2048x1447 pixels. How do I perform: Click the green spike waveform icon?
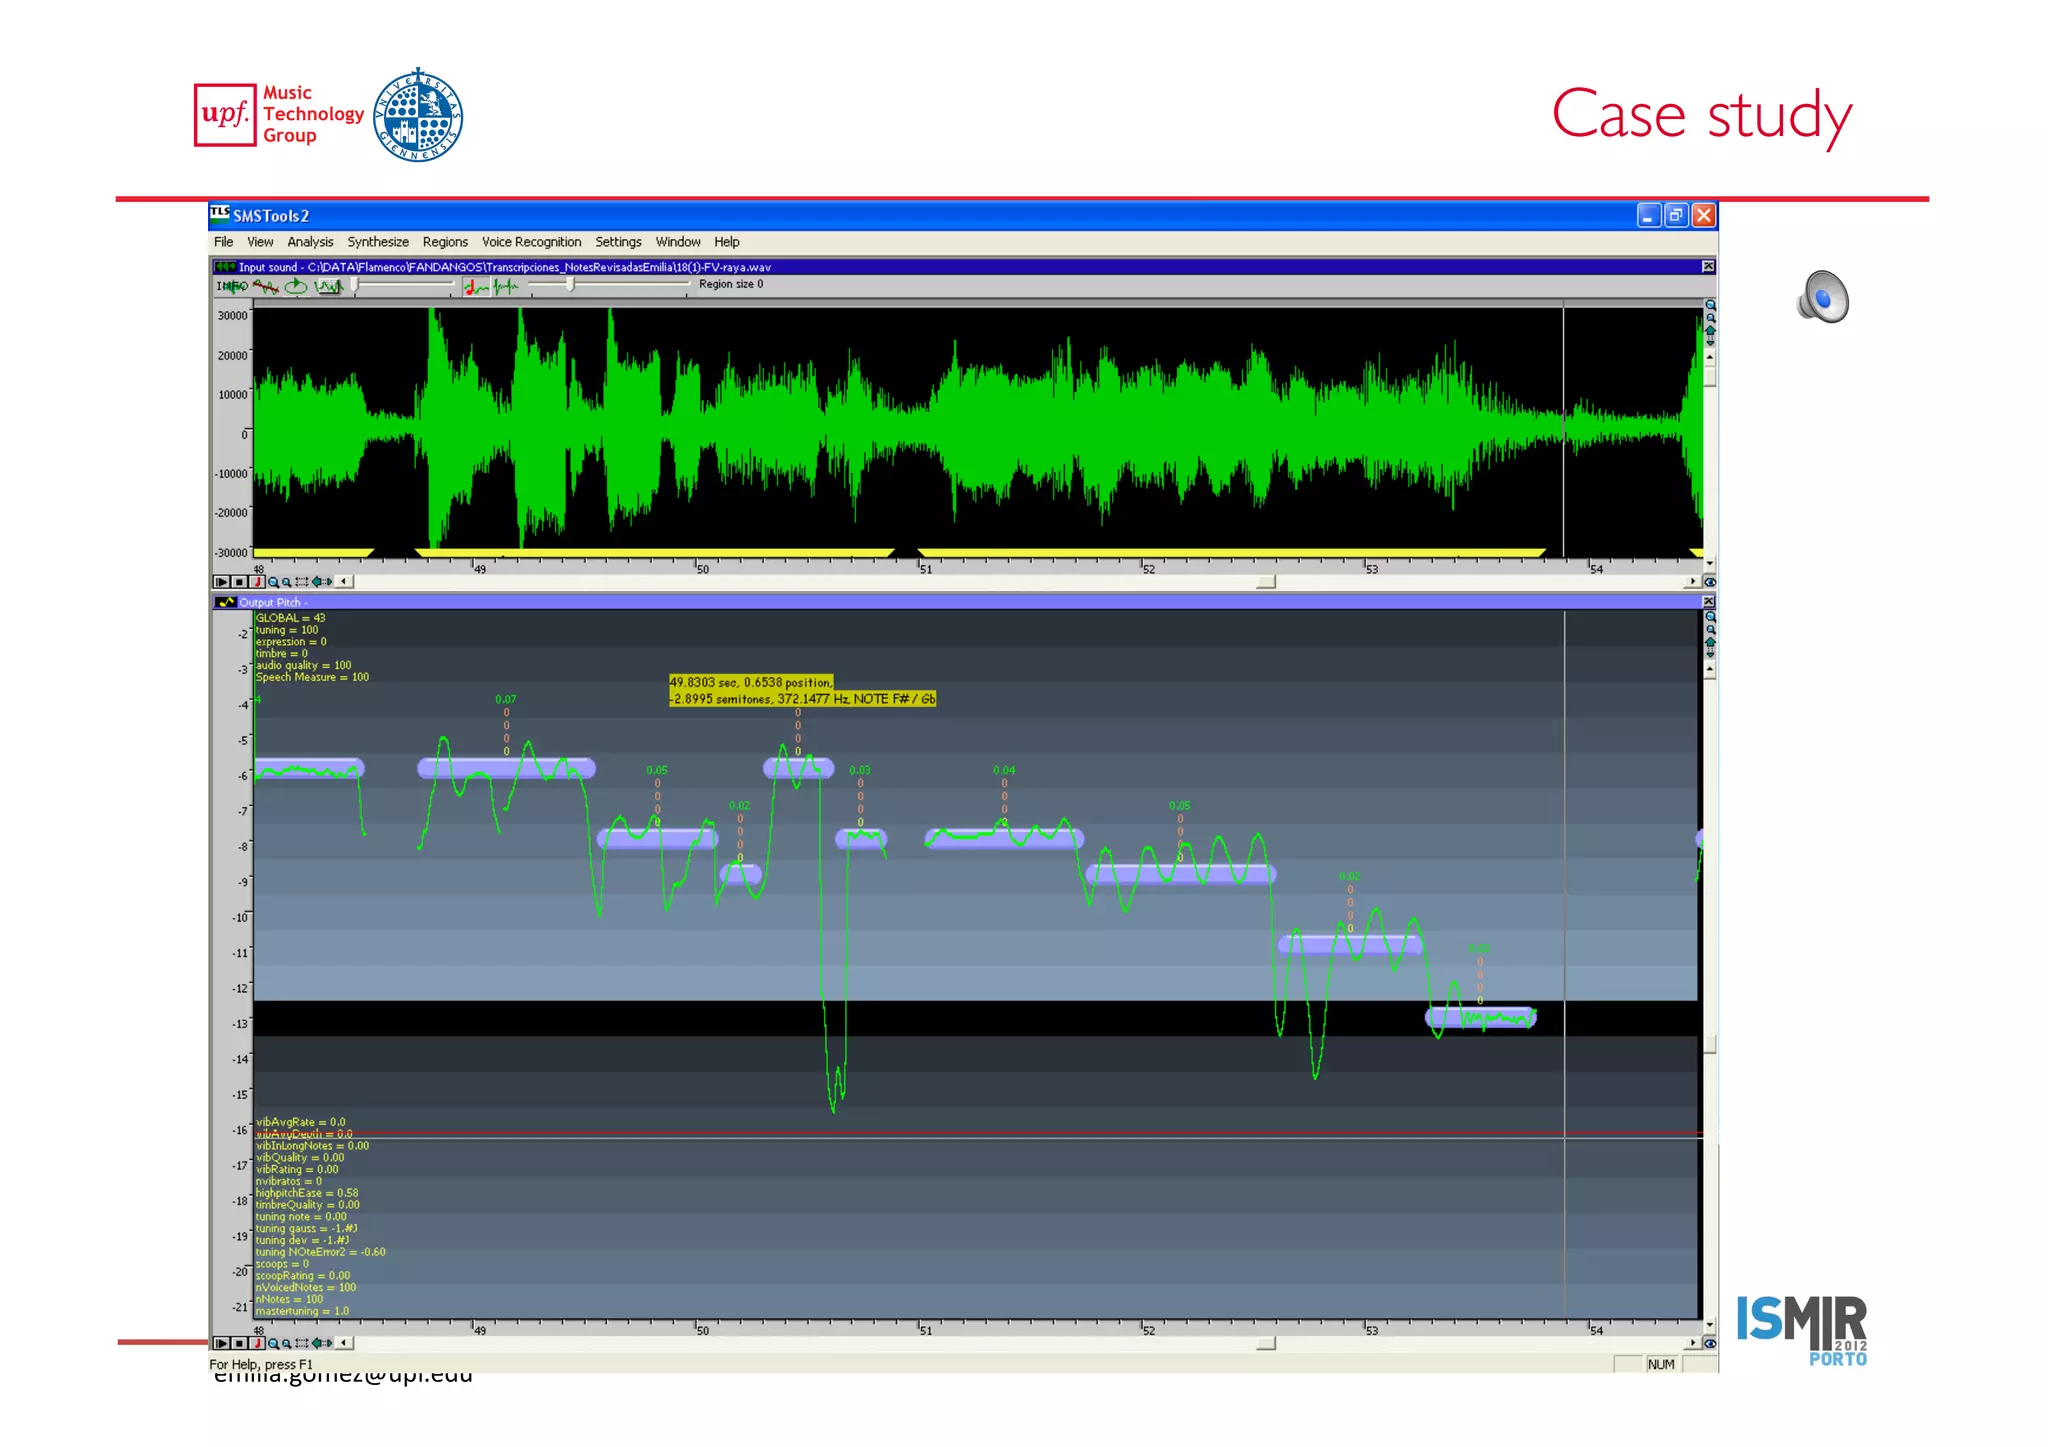tap(506, 287)
